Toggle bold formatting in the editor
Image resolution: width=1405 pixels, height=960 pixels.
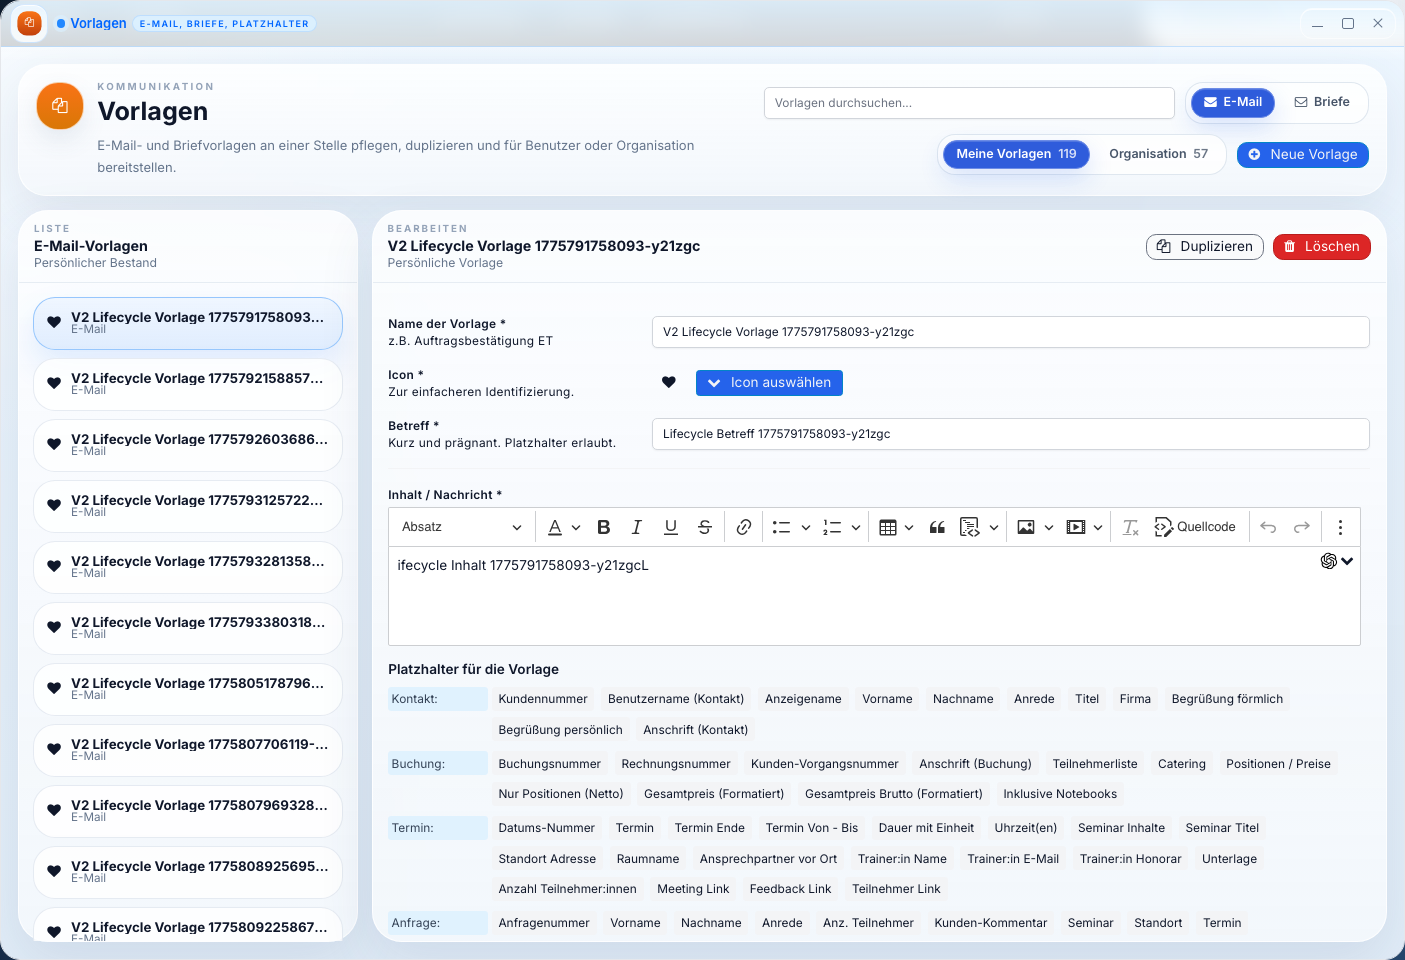pyautogui.click(x=604, y=527)
